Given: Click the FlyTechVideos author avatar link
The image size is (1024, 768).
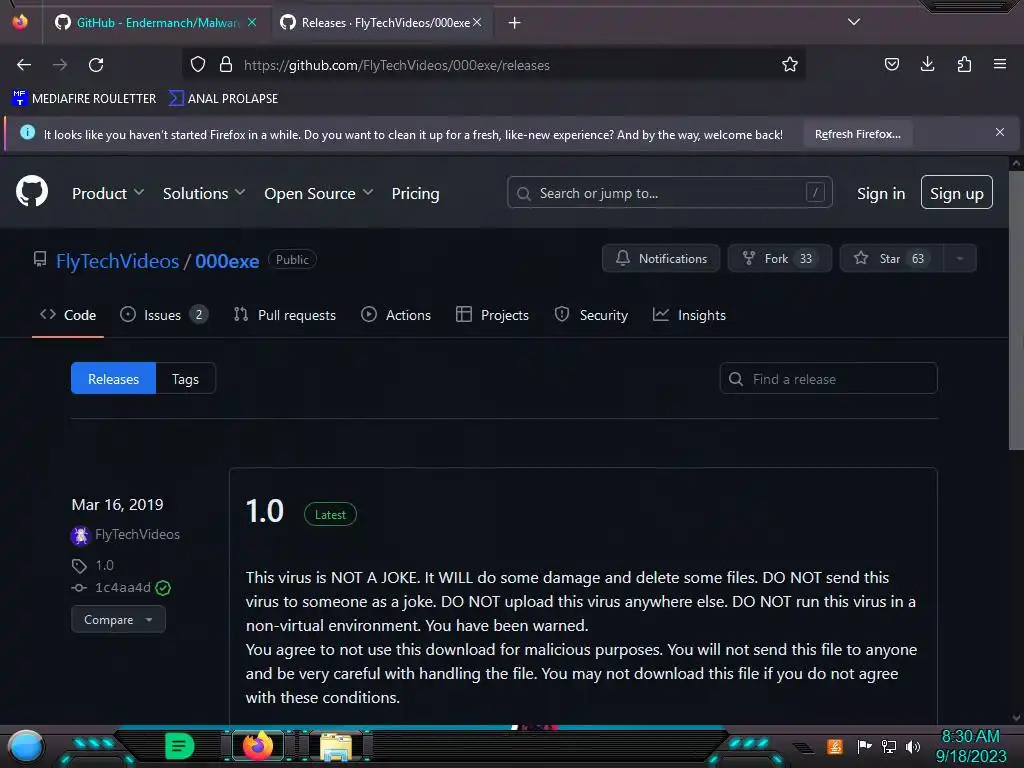Looking at the screenshot, I should pos(80,535).
